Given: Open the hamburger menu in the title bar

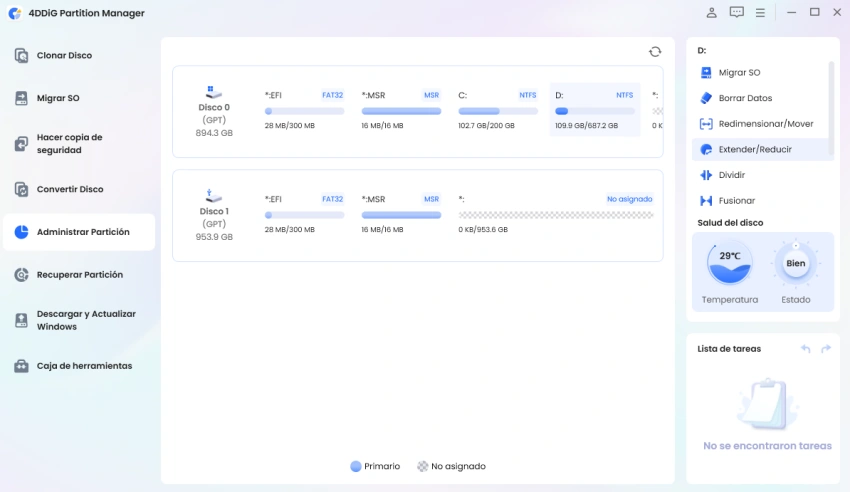Looking at the screenshot, I should [760, 12].
